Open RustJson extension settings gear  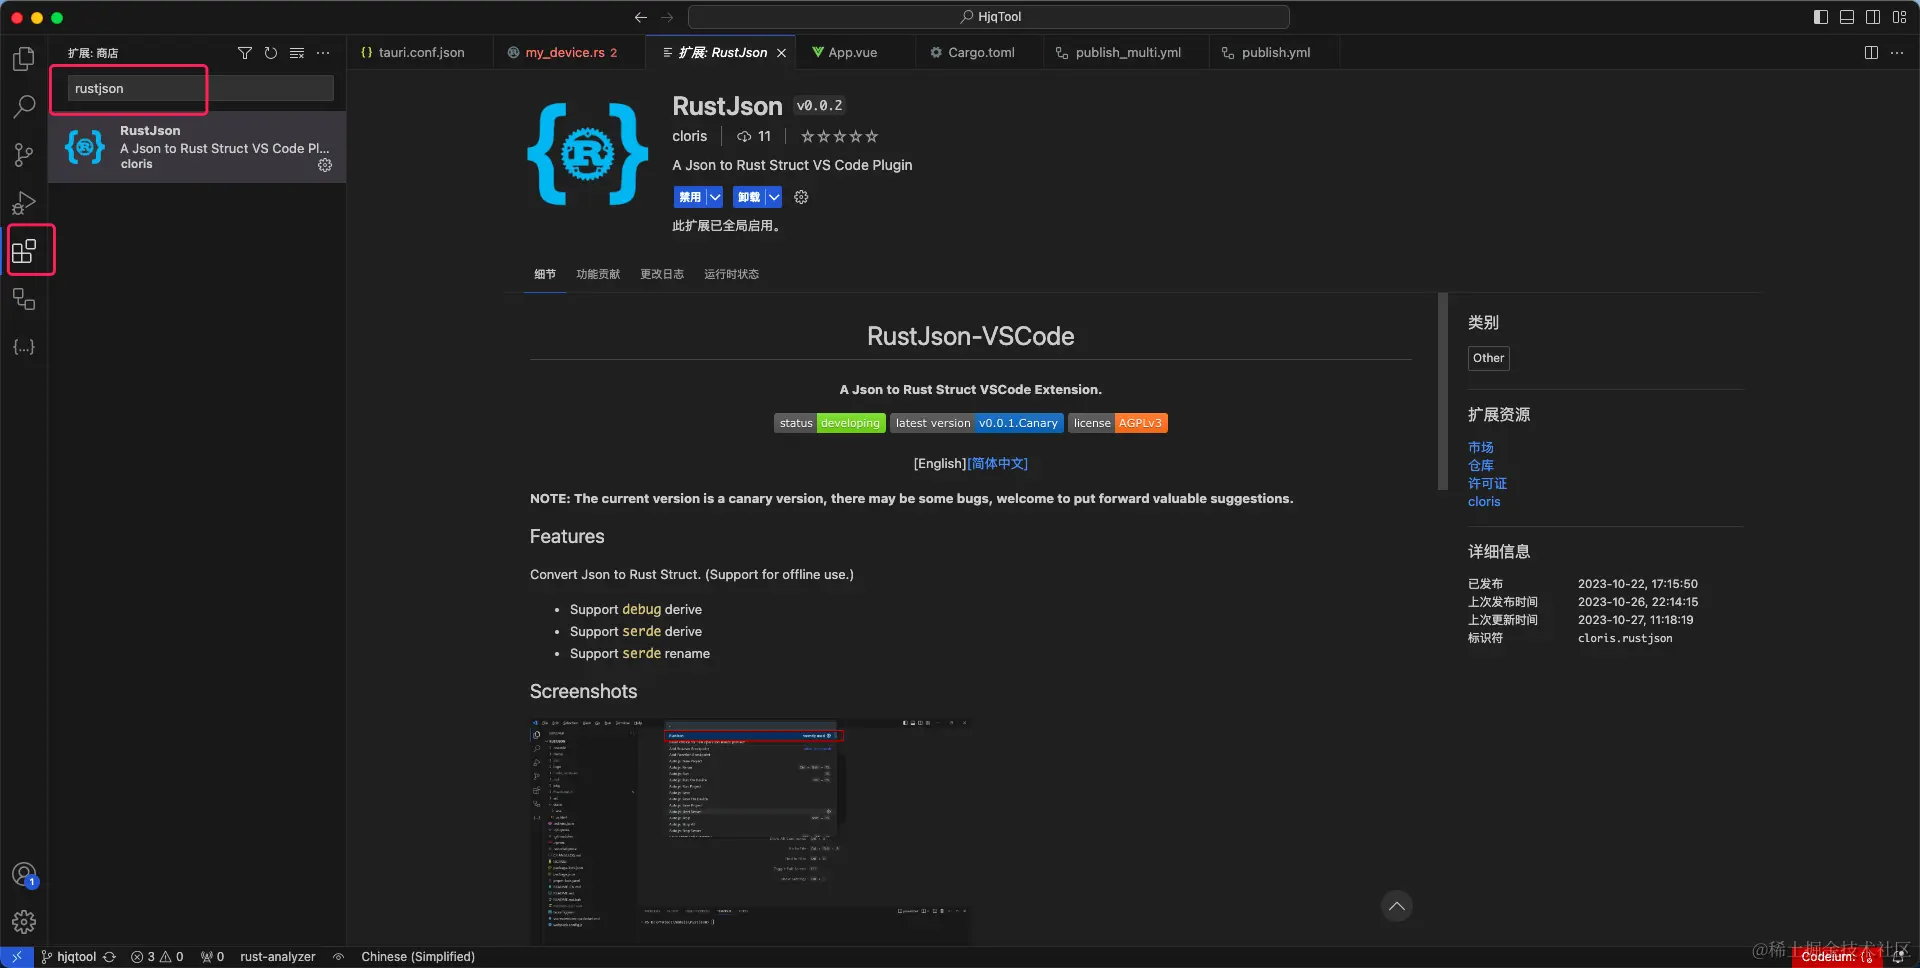(x=801, y=197)
